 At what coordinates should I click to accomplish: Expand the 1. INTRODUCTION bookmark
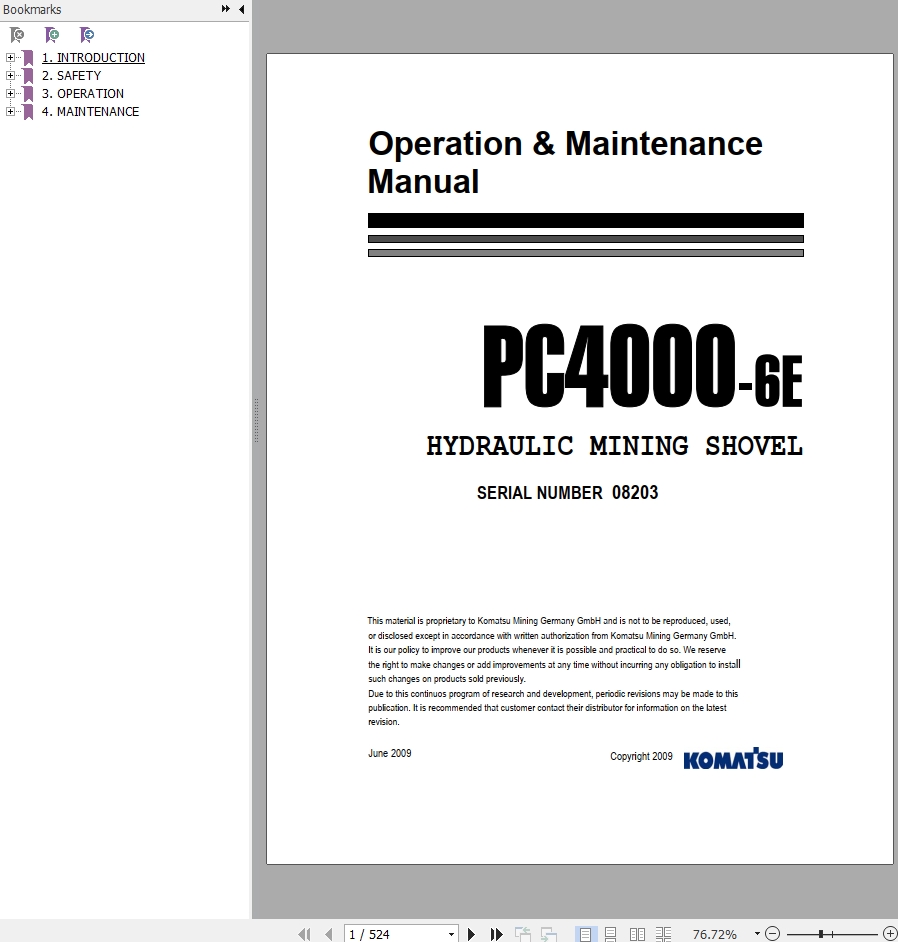(x=10, y=58)
